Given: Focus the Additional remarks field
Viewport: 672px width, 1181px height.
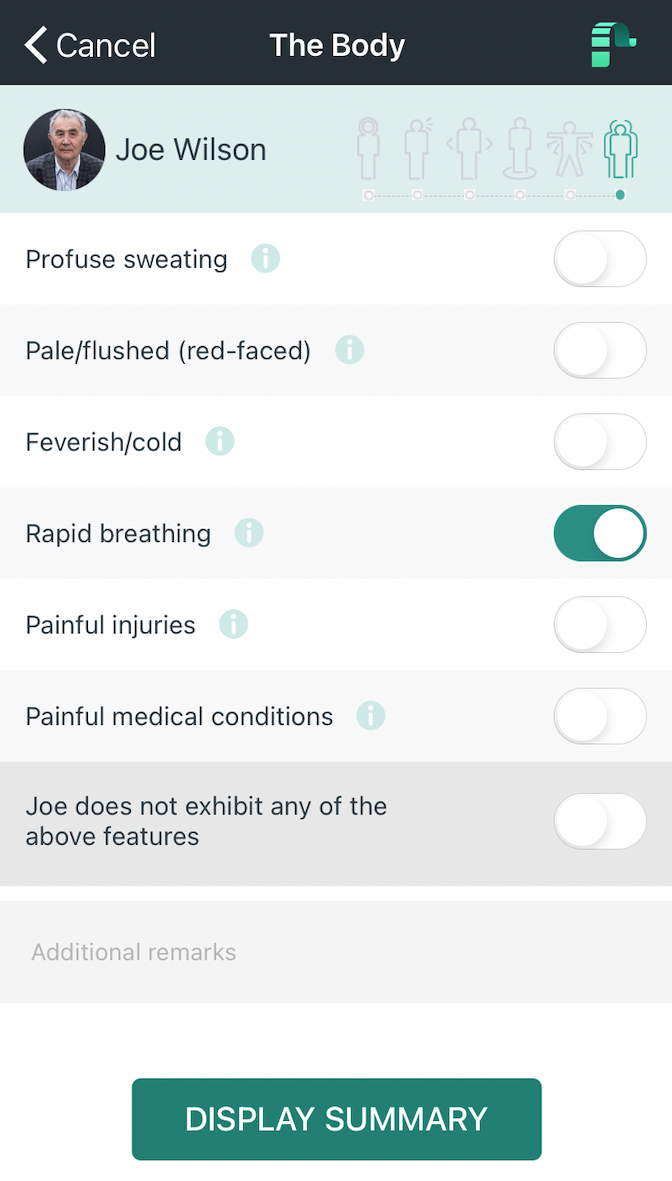Looking at the screenshot, I should point(336,952).
